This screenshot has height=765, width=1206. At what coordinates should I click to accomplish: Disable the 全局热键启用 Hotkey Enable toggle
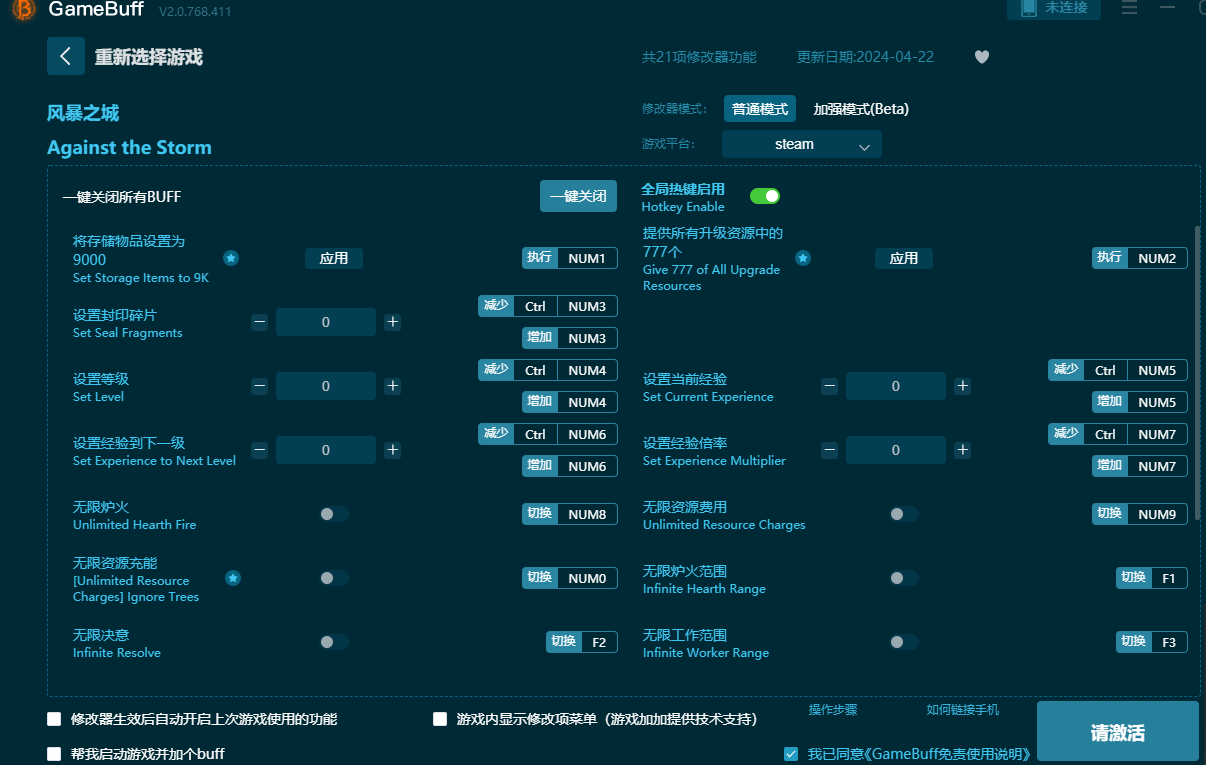pyautogui.click(x=764, y=196)
